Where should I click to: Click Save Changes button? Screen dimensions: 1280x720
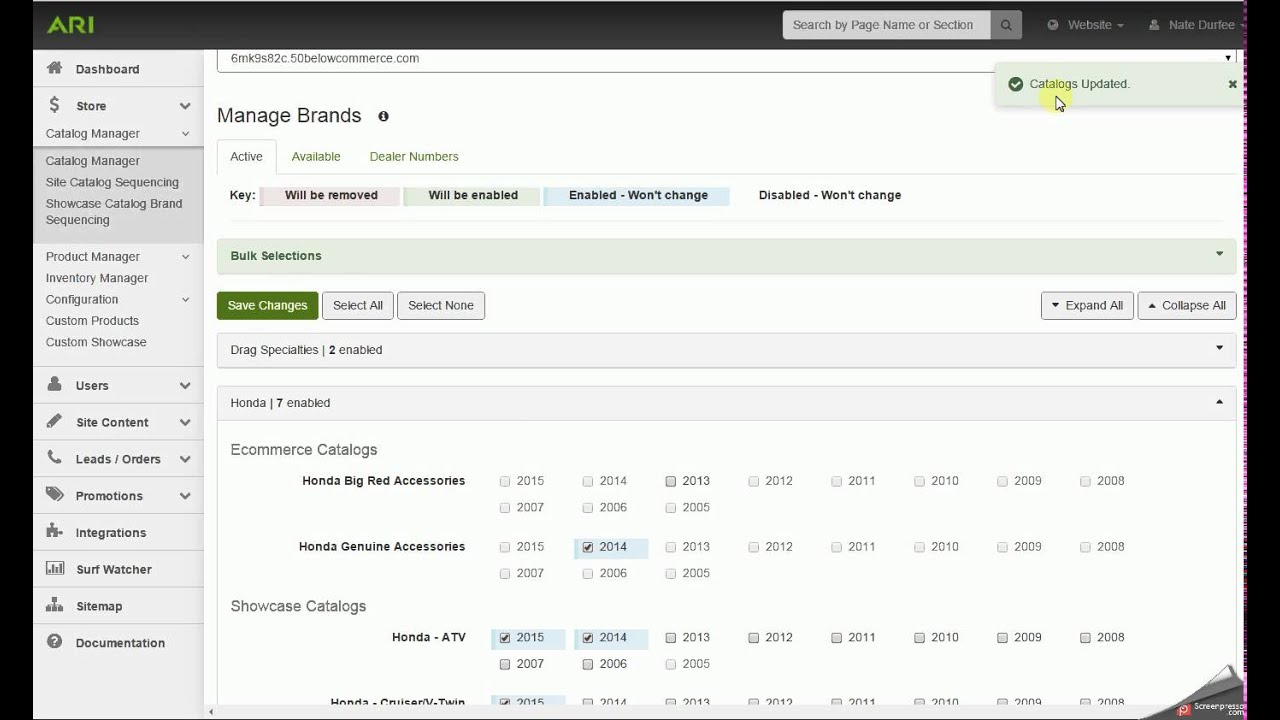pyautogui.click(x=267, y=305)
